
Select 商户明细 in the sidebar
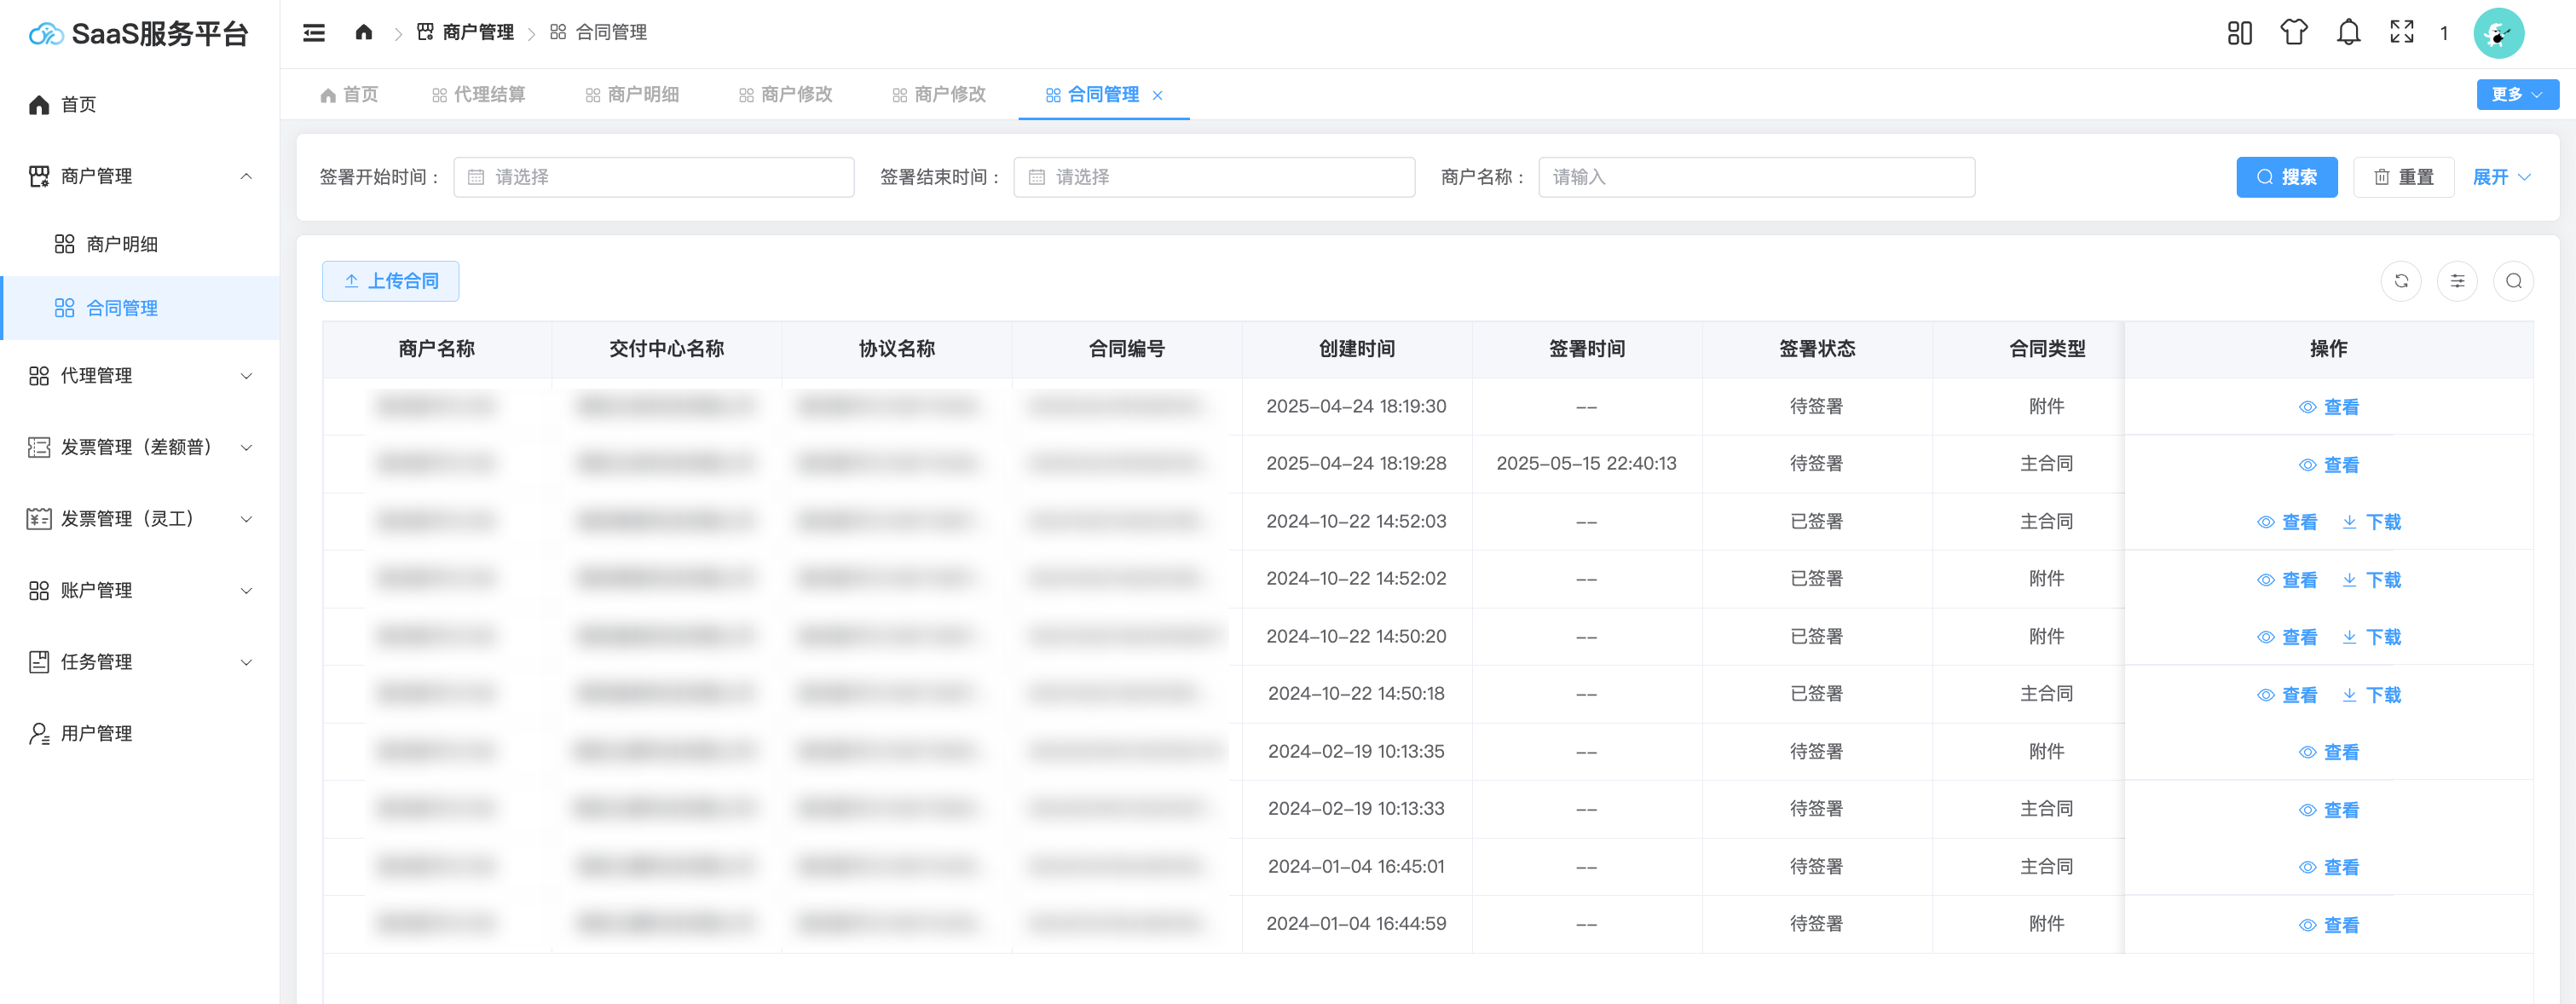pos(122,244)
